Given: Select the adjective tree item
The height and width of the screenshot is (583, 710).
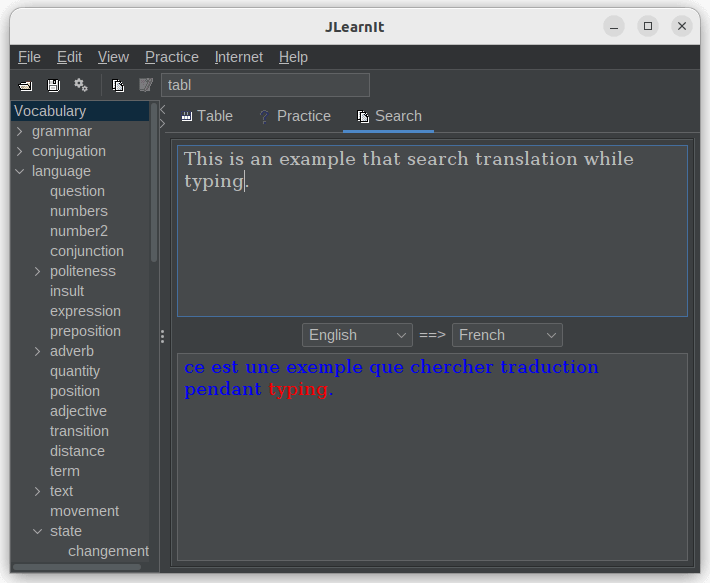Looking at the screenshot, I should (78, 411).
